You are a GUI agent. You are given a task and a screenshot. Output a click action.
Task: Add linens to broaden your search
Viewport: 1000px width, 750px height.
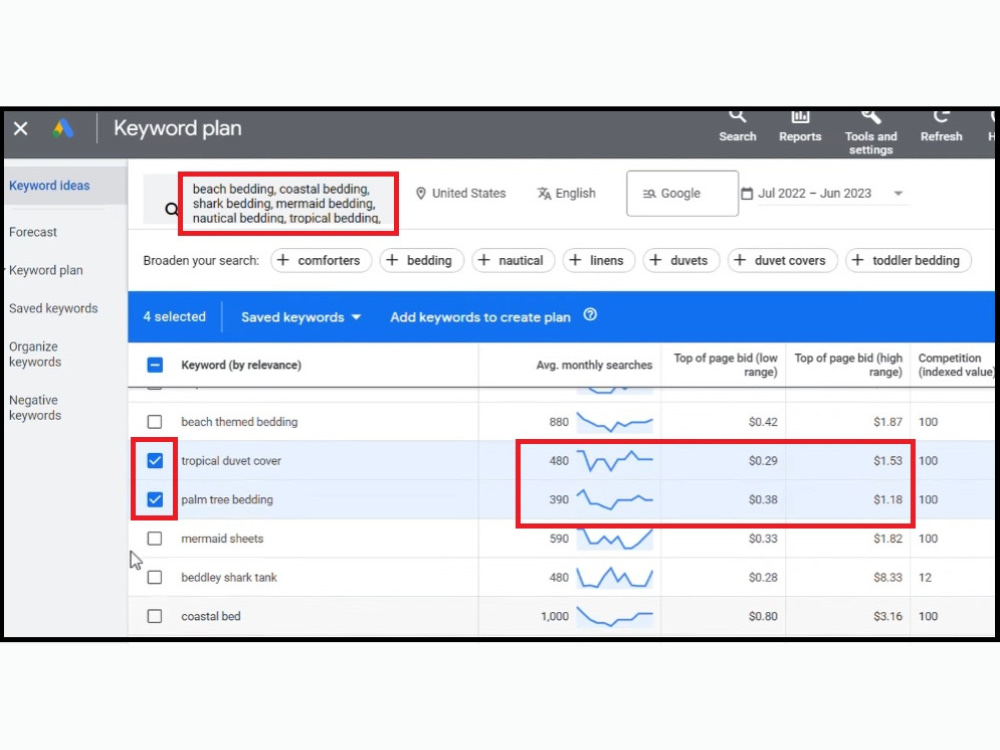[598, 260]
